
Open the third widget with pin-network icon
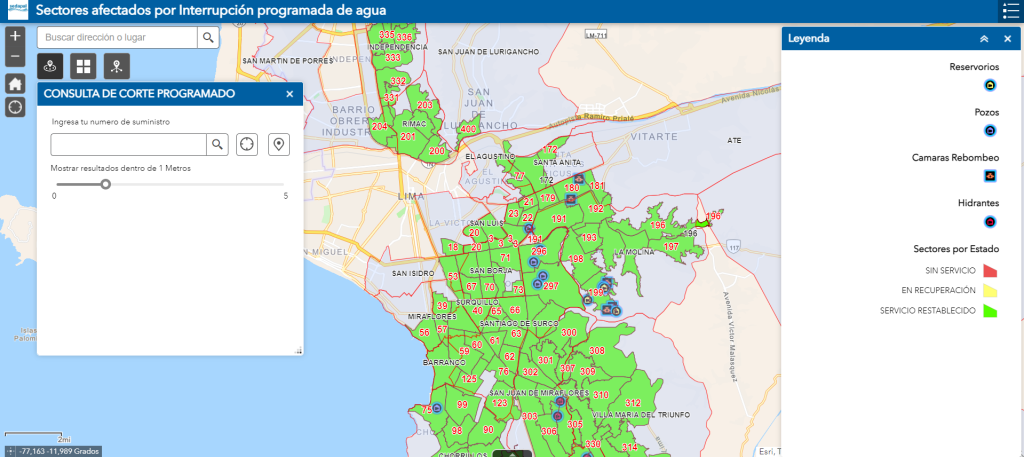[116, 66]
